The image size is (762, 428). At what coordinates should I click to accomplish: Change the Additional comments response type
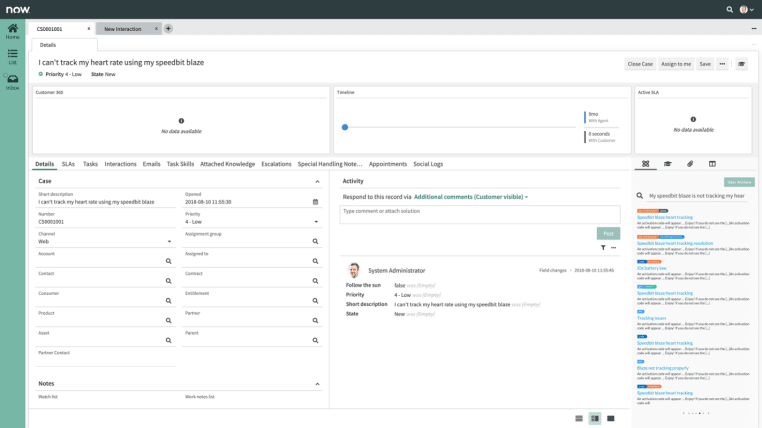[x=471, y=197]
